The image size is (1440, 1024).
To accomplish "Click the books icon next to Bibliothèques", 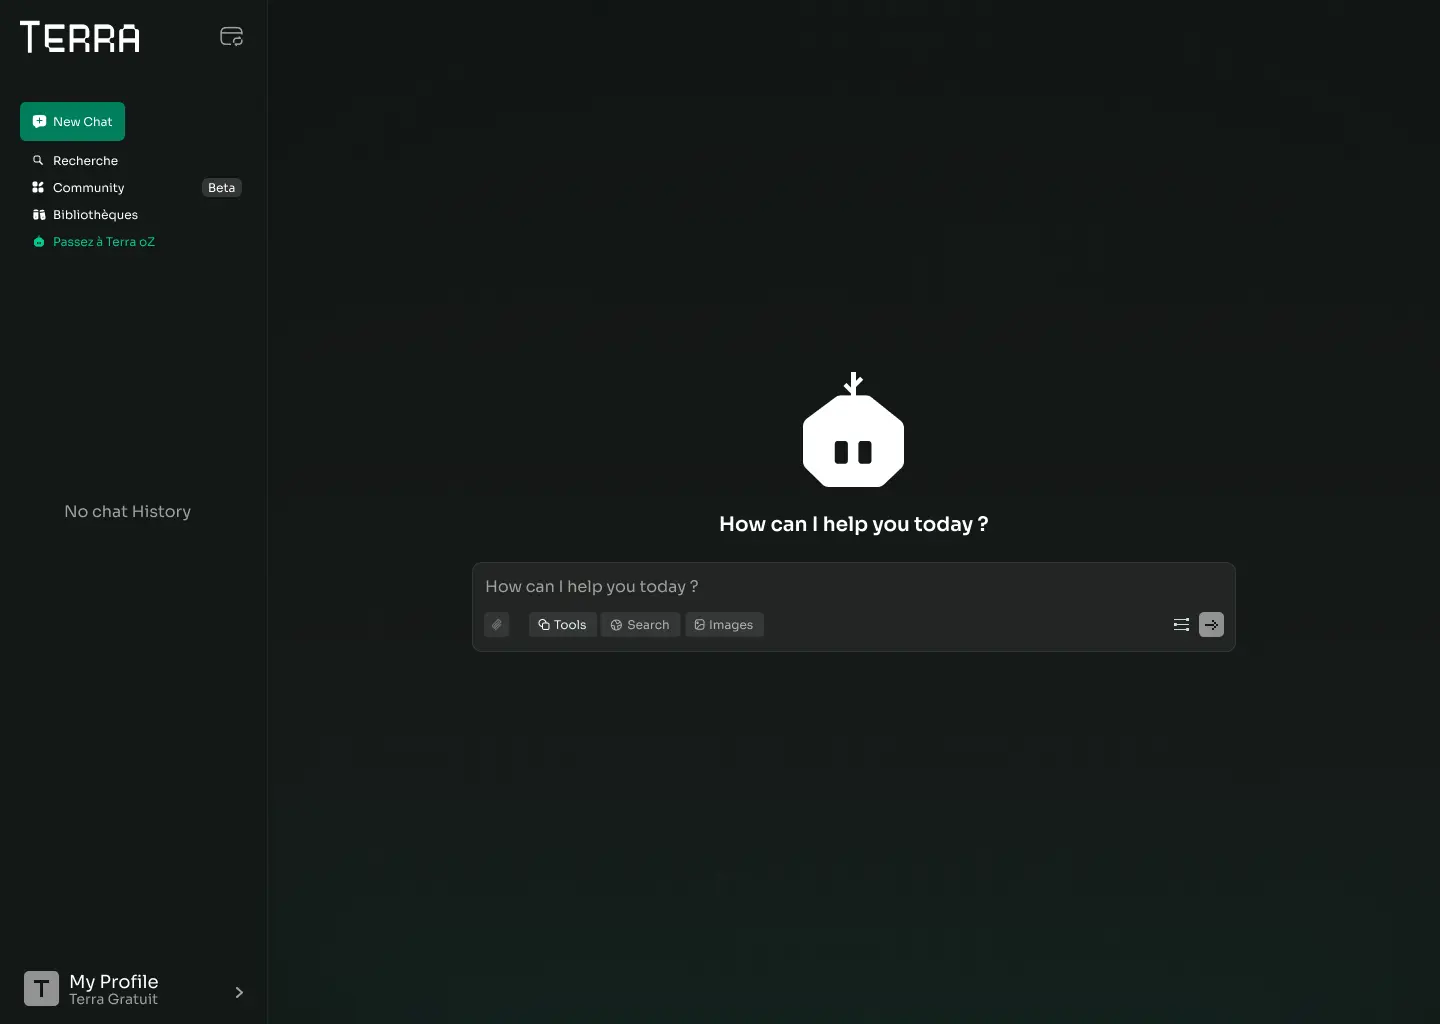I will tap(38, 215).
